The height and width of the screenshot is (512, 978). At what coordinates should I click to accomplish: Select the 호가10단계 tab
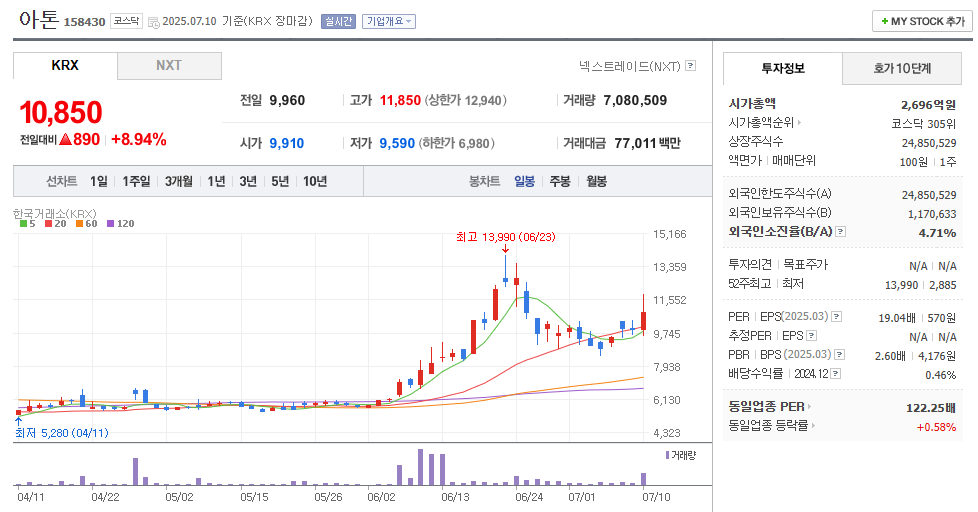click(x=902, y=69)
